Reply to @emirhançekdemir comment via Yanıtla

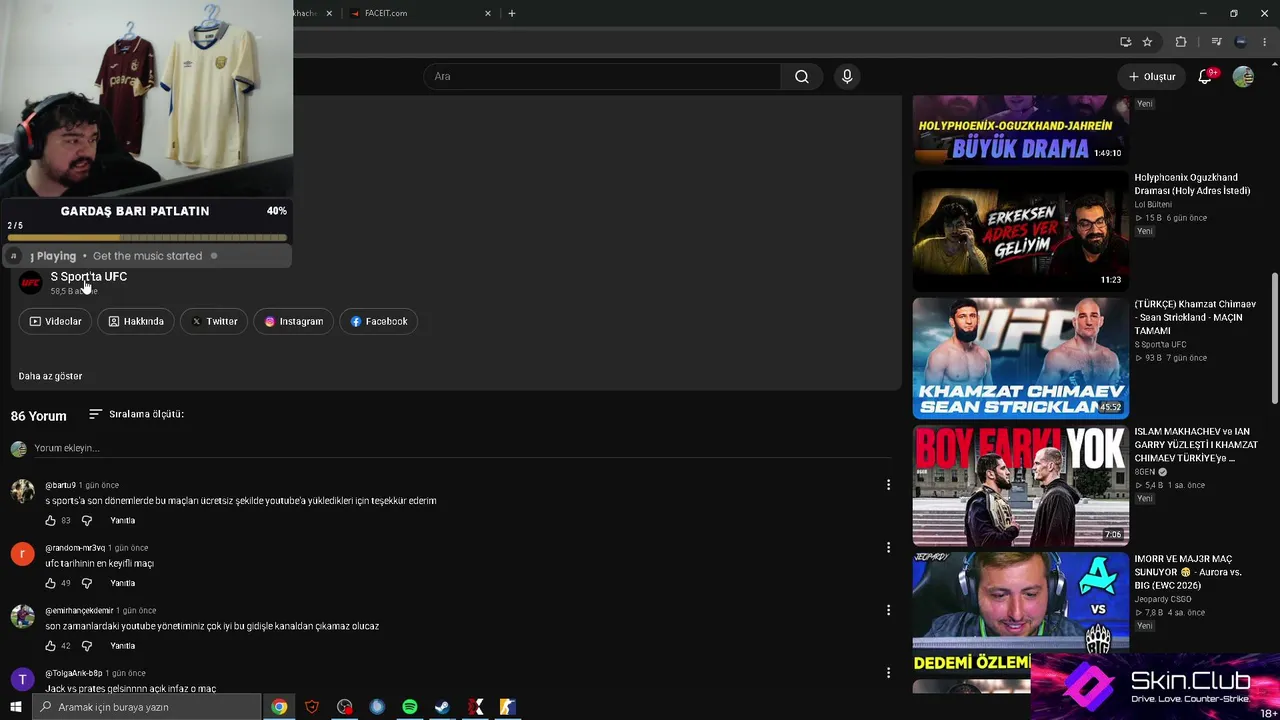122,646
